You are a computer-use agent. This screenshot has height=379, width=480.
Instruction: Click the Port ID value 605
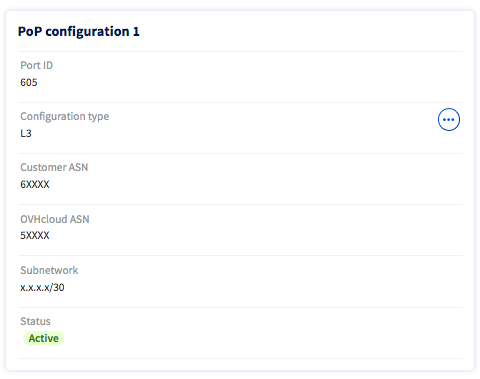tap(29, 82)
